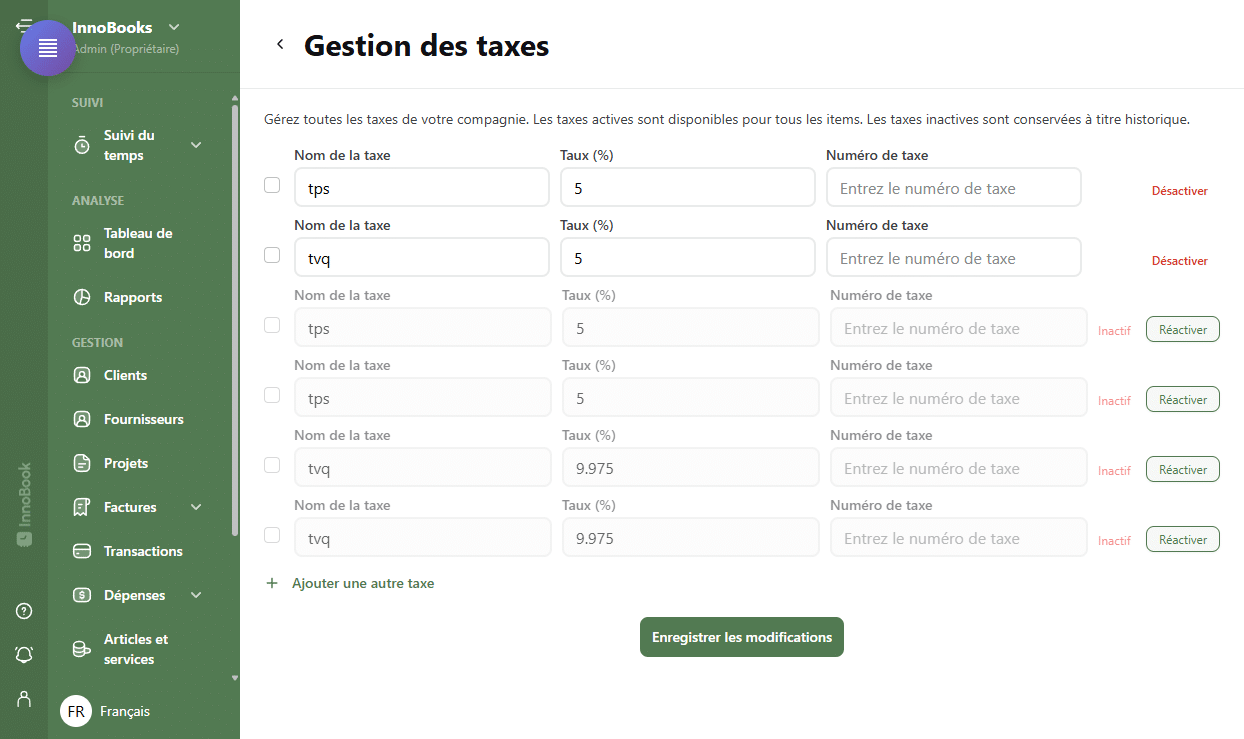Click Ajouter une autre taxe link
Image resolution: width=1244 pixels, height=739 pixels.
pos(363,583)
